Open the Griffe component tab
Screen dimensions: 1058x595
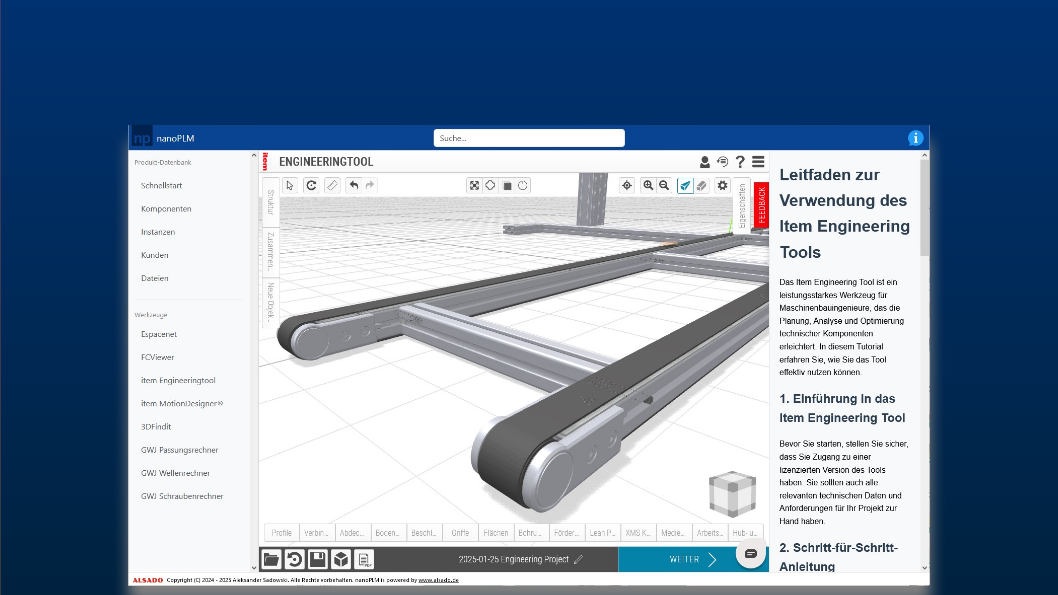[460, 533]
